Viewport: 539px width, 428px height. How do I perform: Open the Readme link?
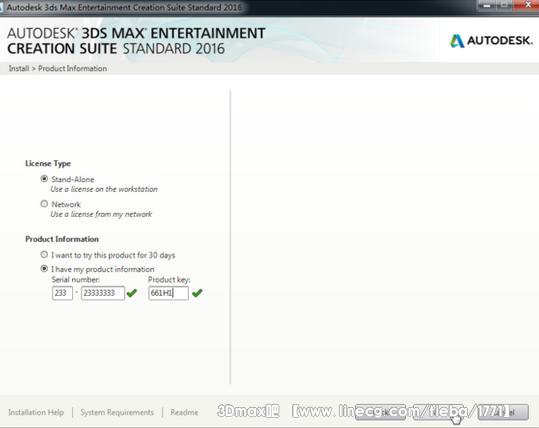[x=184, y=412]
